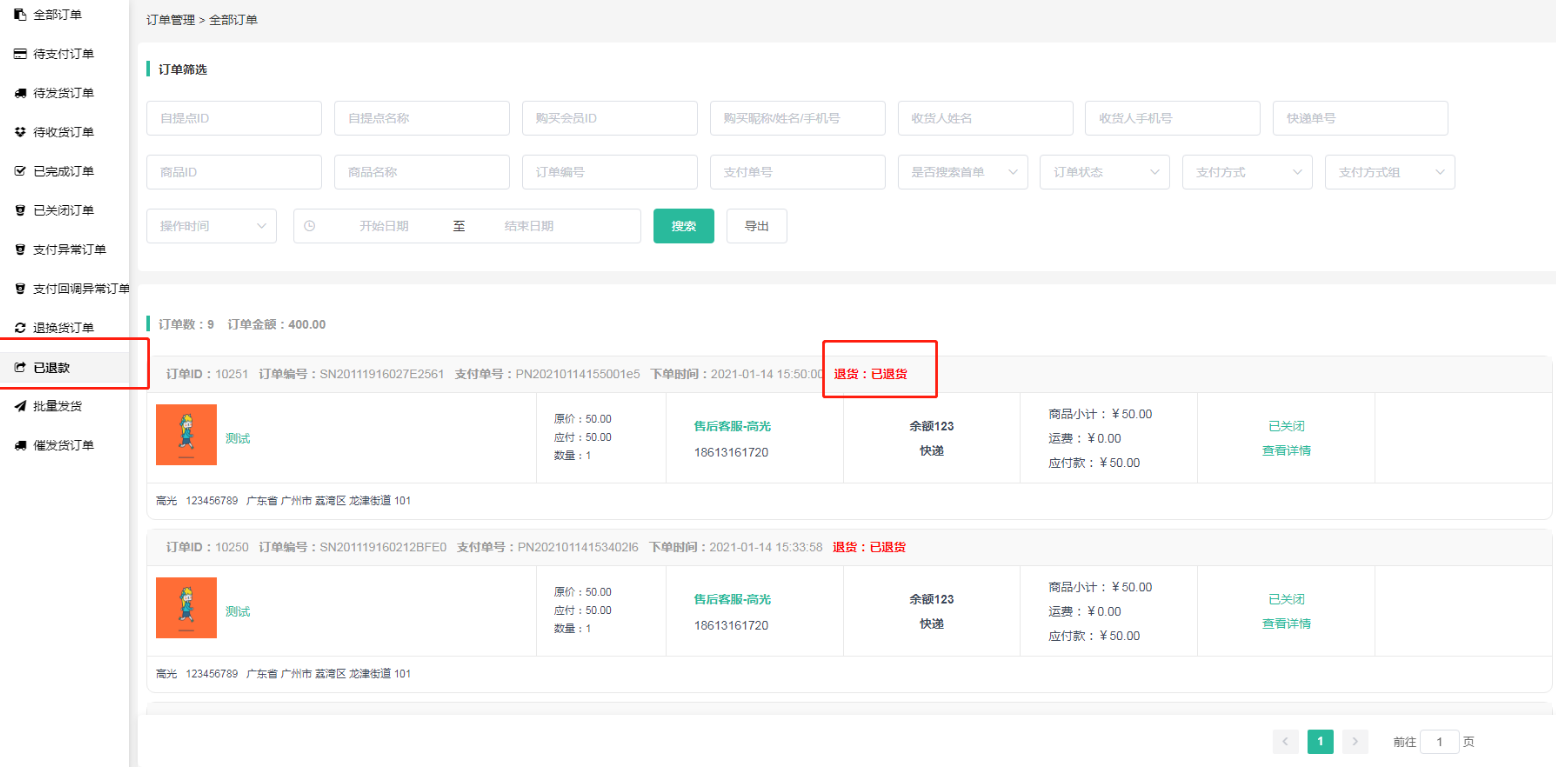Click 查看详情 link for order 10251
Screen dimensions: 1556x775
tap(1286, 450)
